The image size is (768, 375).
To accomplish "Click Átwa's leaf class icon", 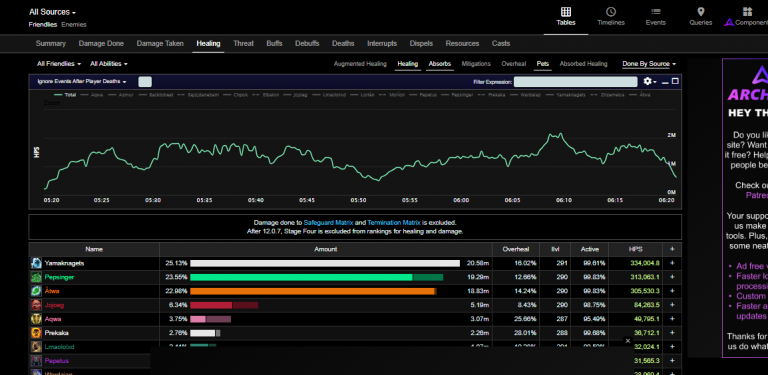I will pyautogui.click(x=36, y=291).
